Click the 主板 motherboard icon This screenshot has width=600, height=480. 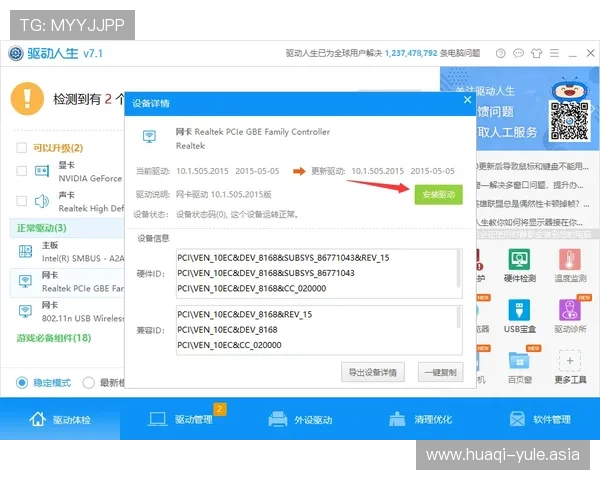click(26, 251)
